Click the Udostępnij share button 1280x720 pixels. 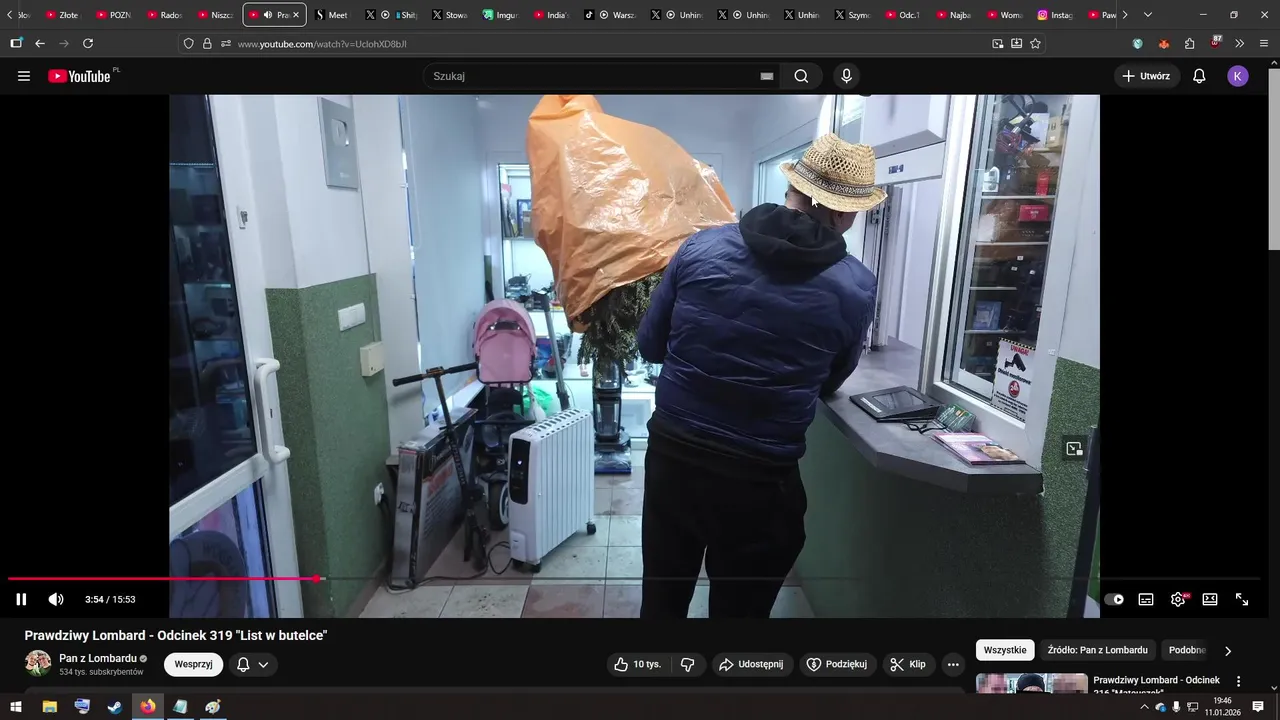pos(752,664)
